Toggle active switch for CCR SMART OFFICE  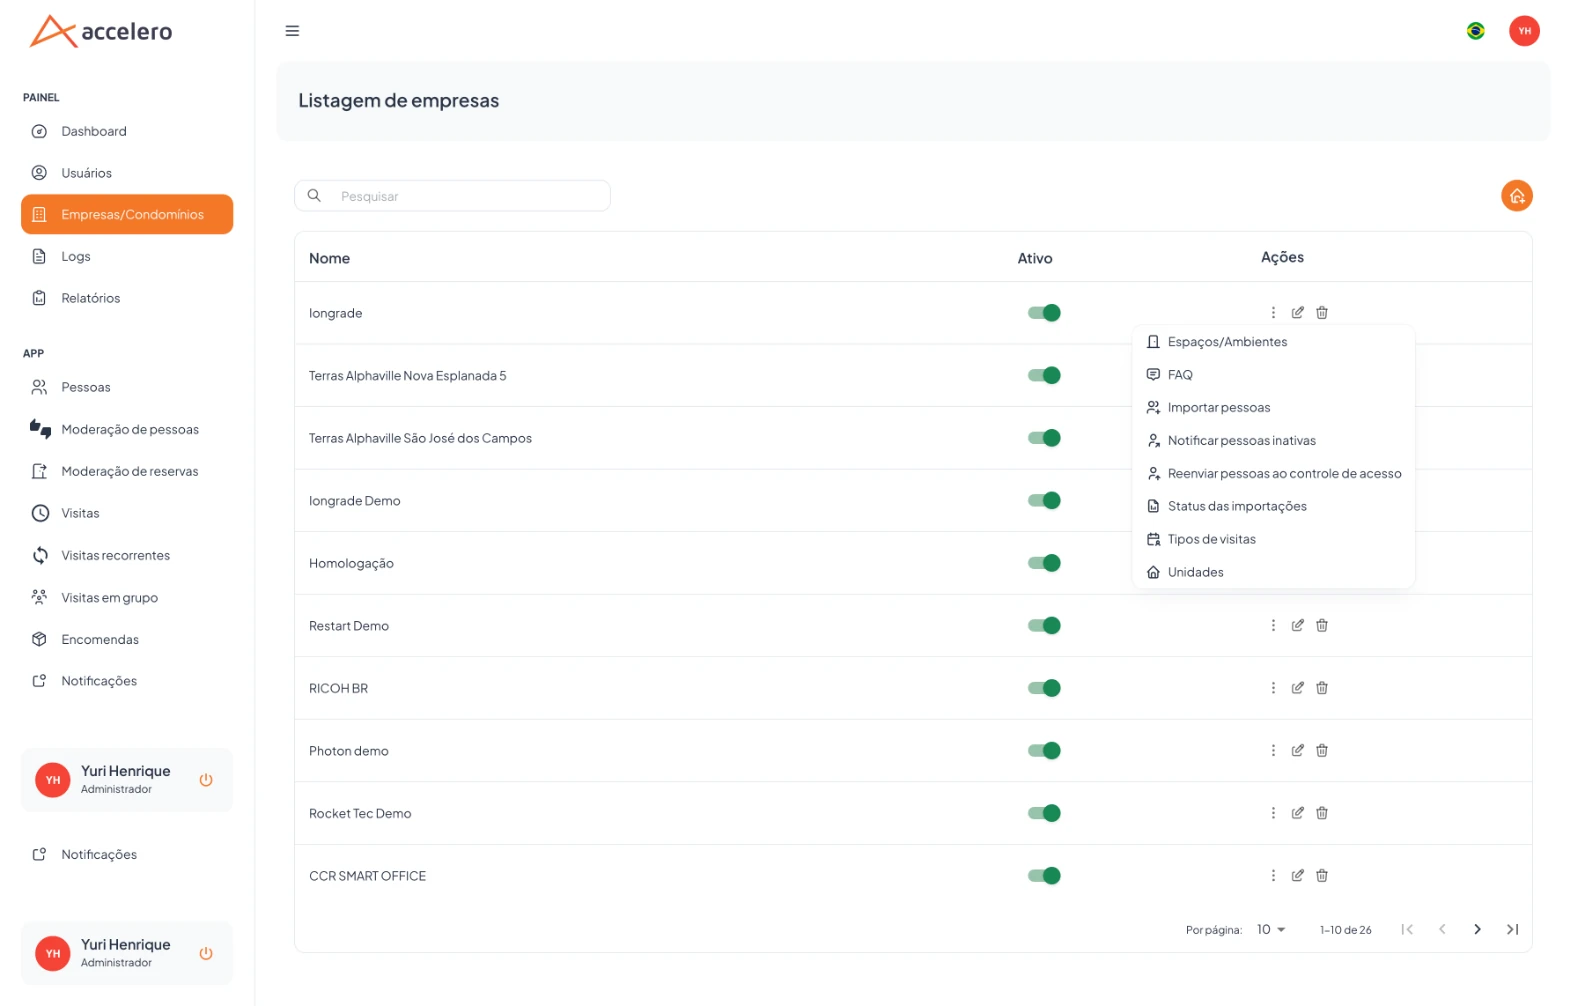1044,876
